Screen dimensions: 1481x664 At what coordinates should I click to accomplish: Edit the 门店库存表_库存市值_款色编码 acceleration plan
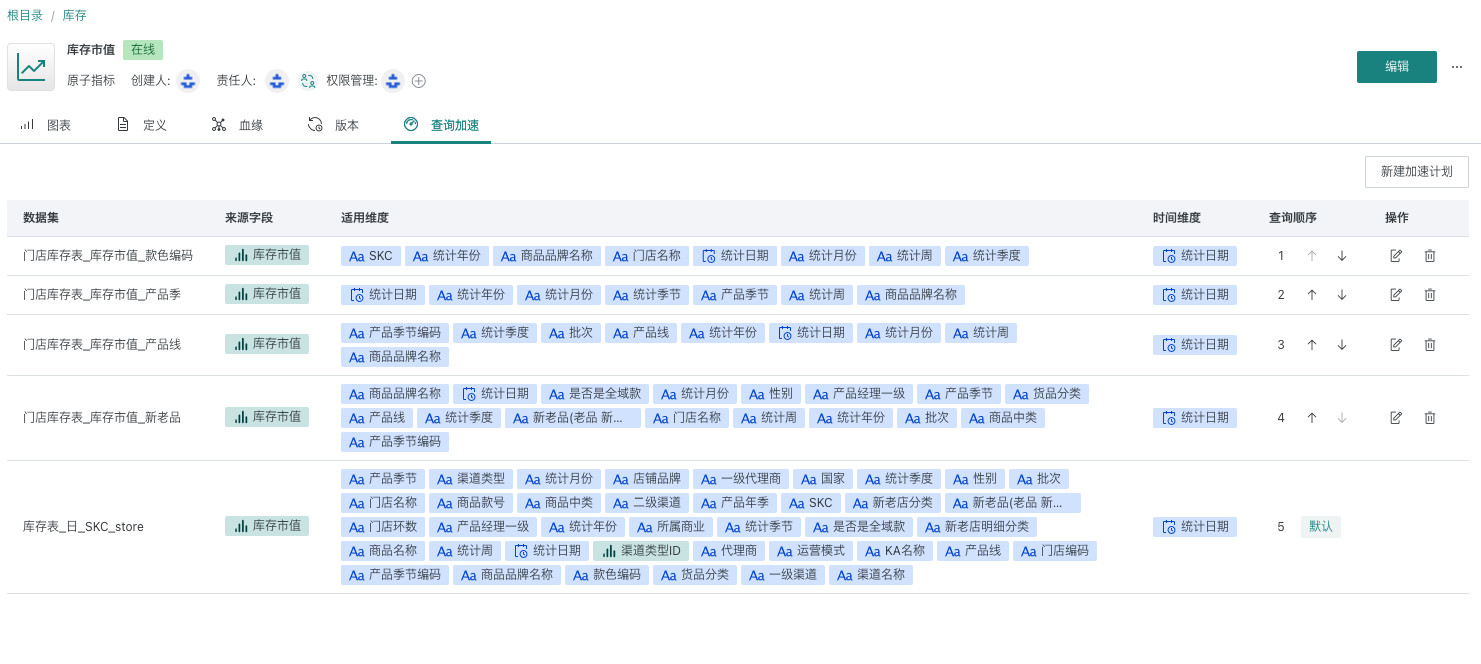[1396, 256]
